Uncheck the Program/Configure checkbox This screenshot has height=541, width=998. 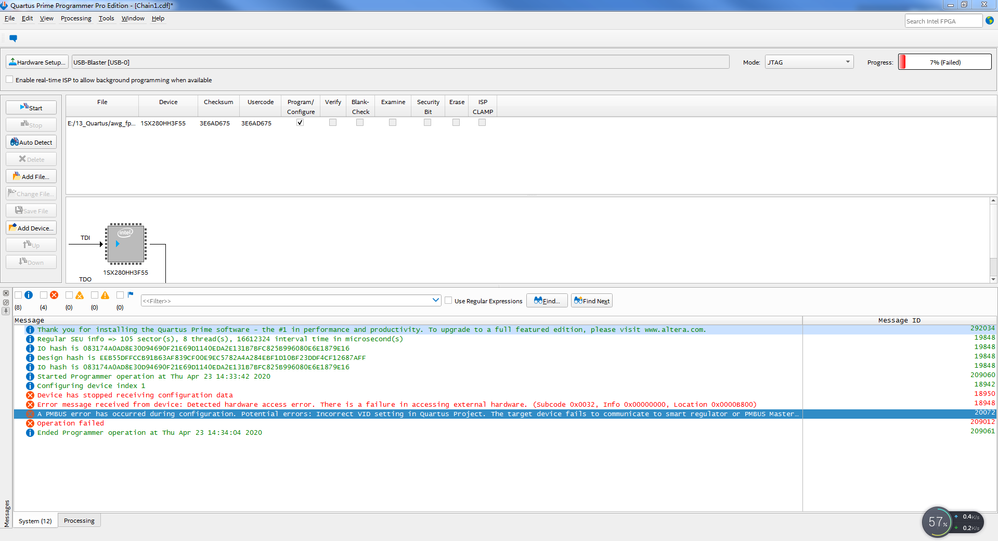300,123
